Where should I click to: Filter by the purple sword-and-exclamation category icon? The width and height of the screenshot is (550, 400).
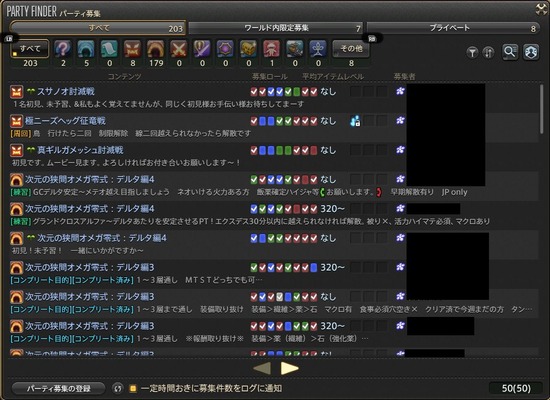pyautogui.click(x=202, y=49)
